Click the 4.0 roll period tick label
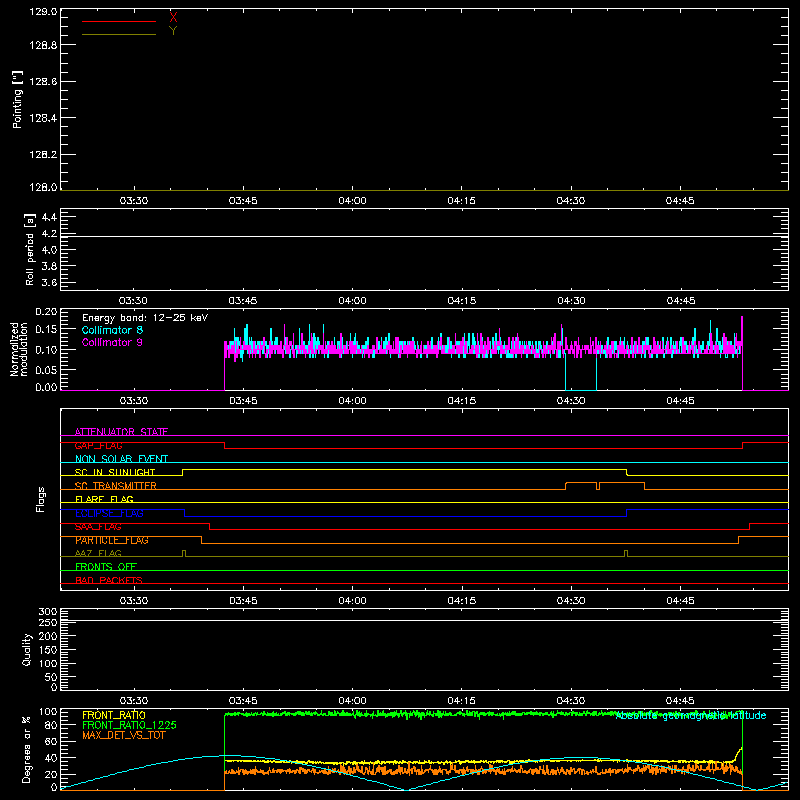 pos(49,250)
